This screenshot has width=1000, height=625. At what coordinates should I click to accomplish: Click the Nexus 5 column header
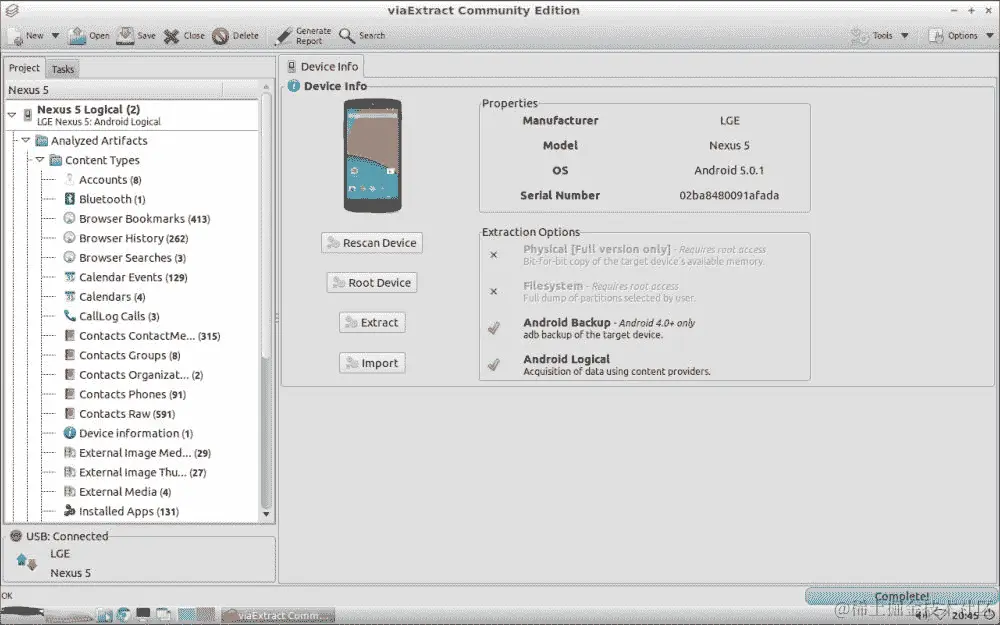(x=114, y=90)
